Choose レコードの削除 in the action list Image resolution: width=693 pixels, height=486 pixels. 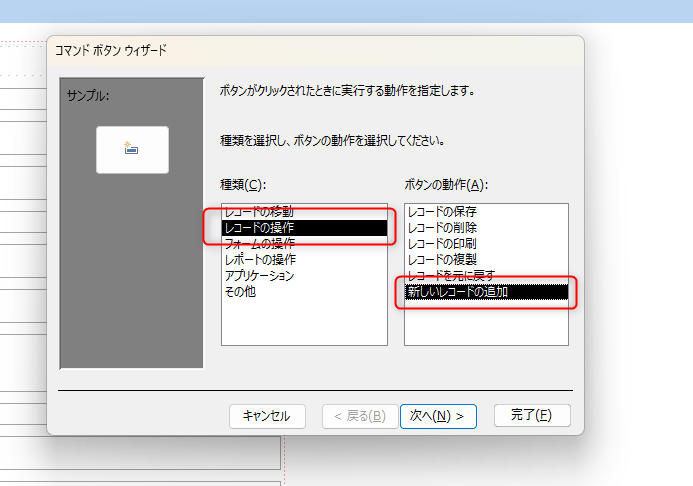(442, 228)
